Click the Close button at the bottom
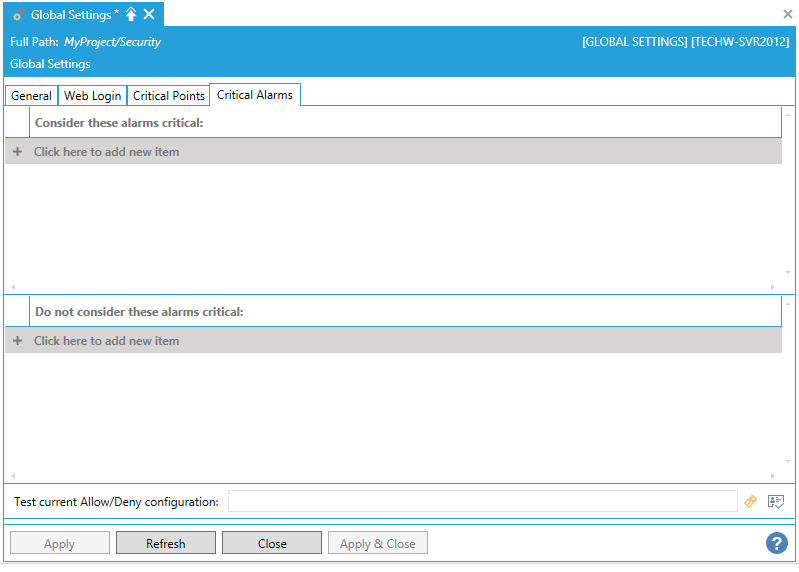This screenshot has width=799, height=572. tap(272, 544)
